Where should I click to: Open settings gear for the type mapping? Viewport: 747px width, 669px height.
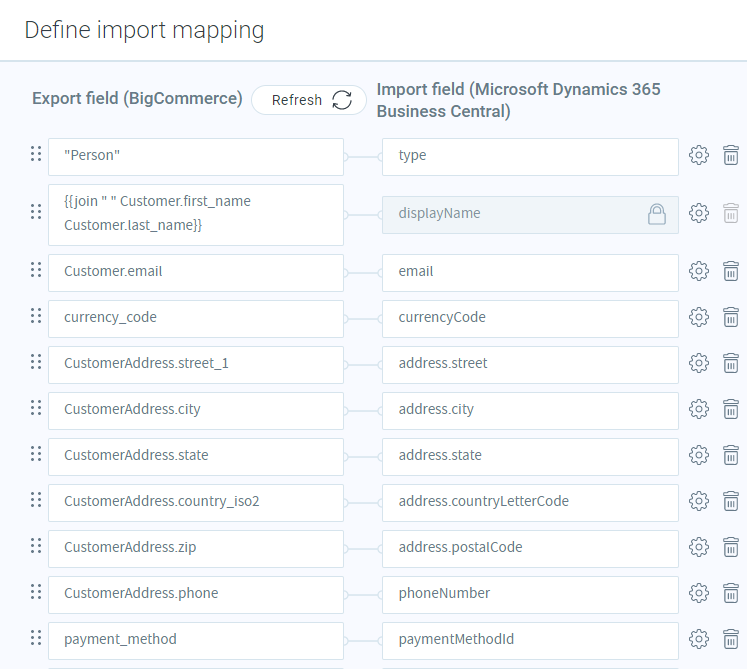tap(698, 155)
